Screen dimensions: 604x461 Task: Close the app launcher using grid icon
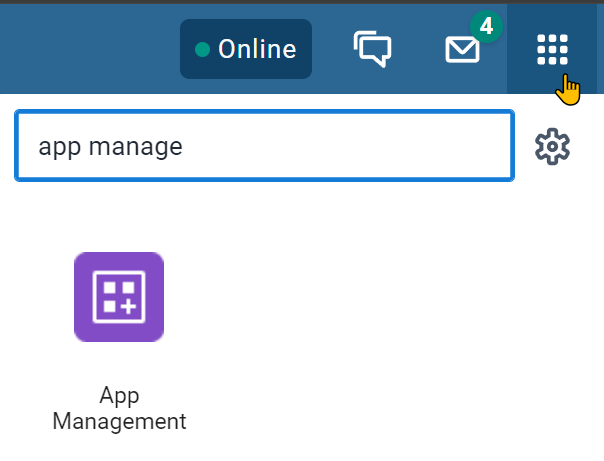552,49
